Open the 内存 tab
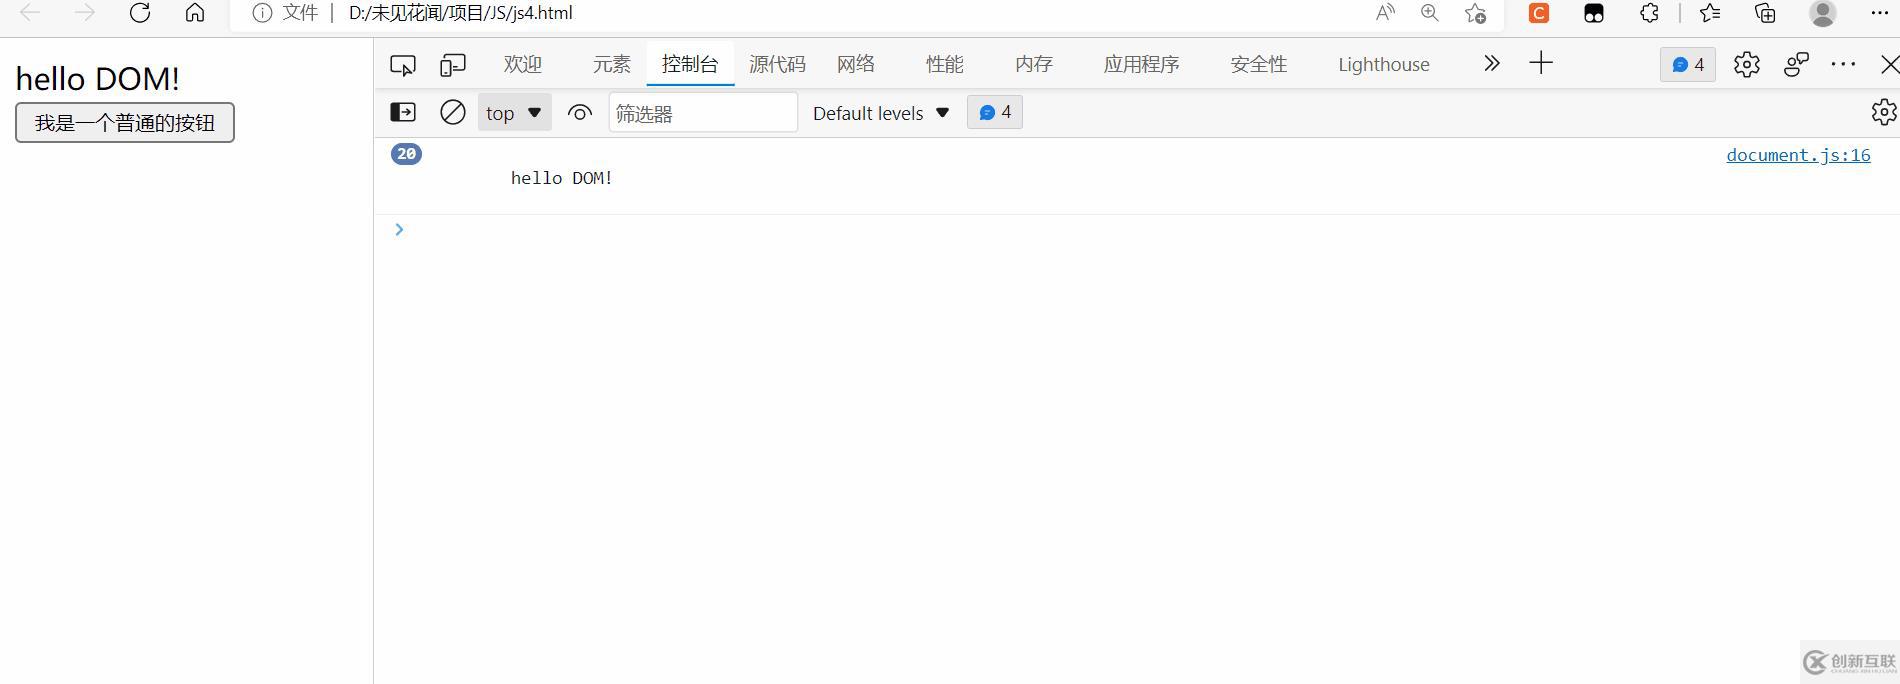The height and width of the screenshot is (684, 1900). click(x=1034, y=64)
